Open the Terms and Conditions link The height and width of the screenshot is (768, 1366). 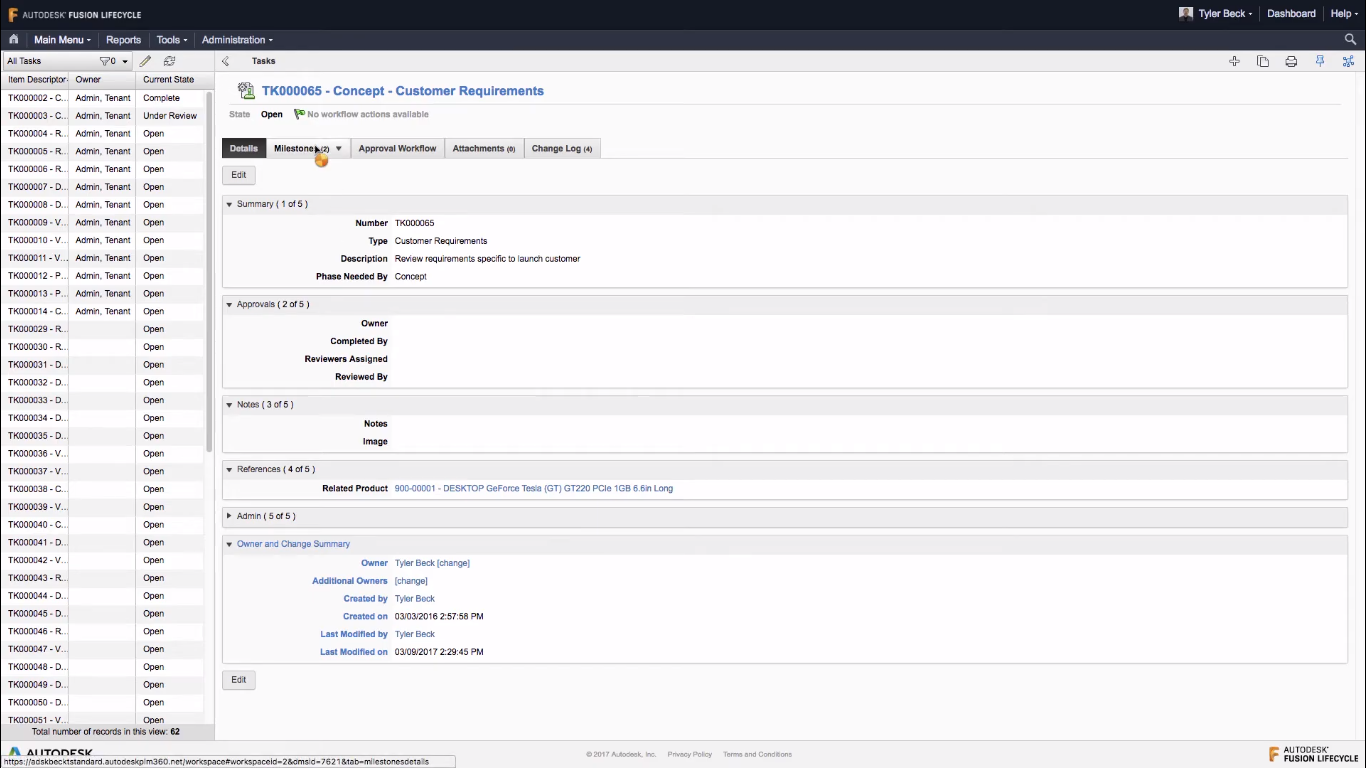(x=757, y=754)
